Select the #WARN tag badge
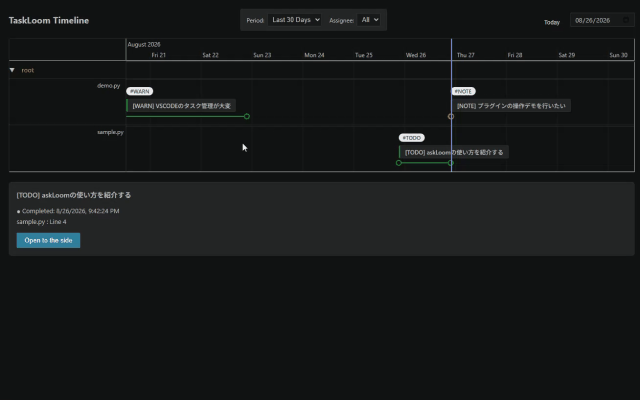This screenshot has width=640, height=400. [x=140, y=91]
